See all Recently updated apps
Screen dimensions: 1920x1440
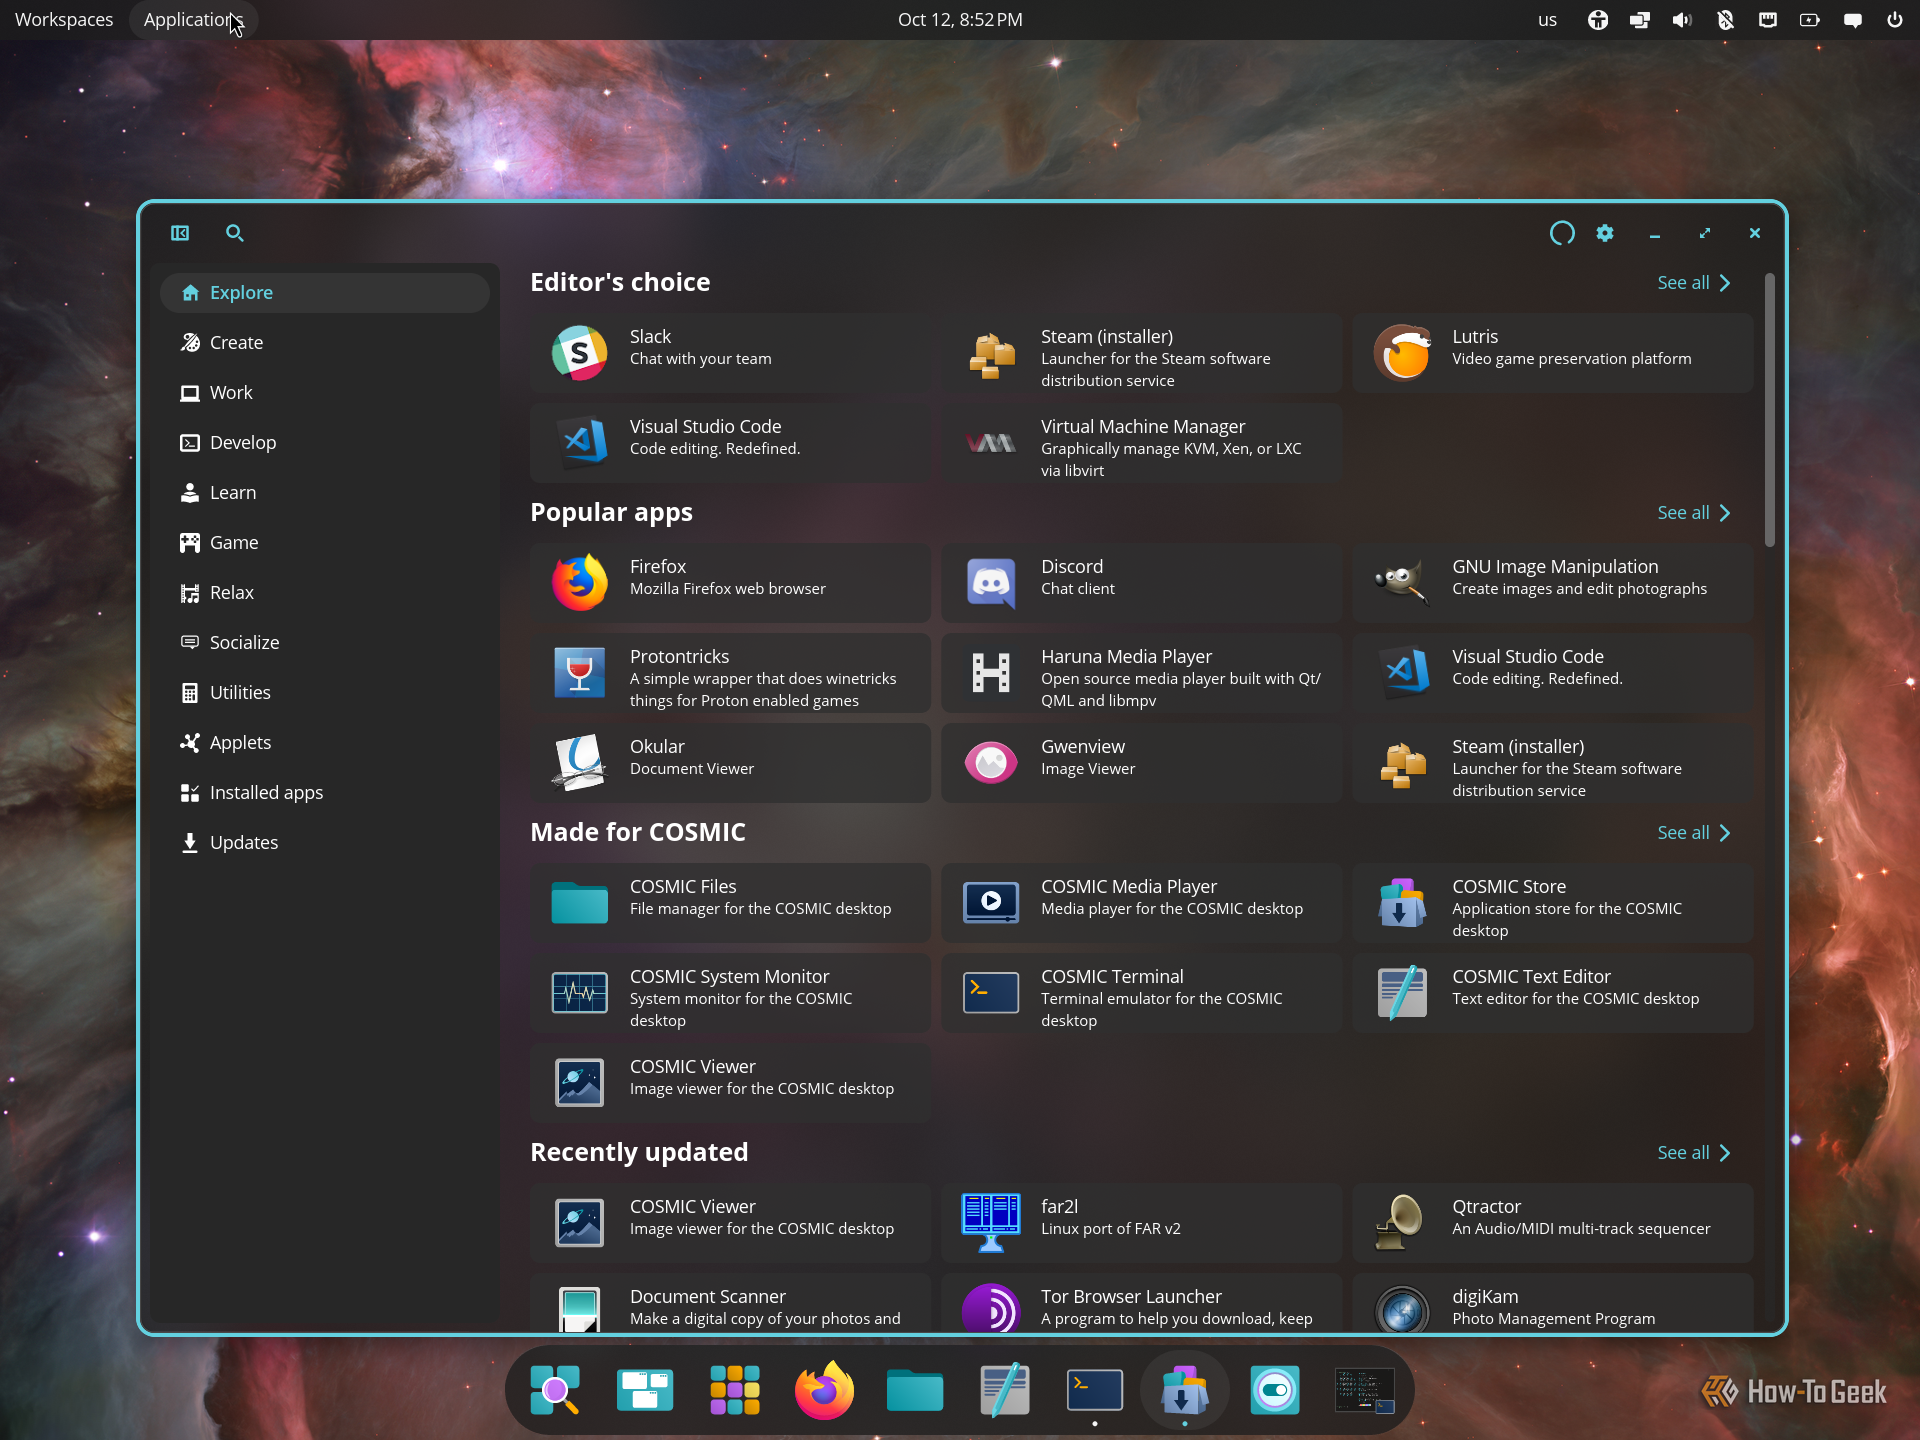(1694, 1153)
